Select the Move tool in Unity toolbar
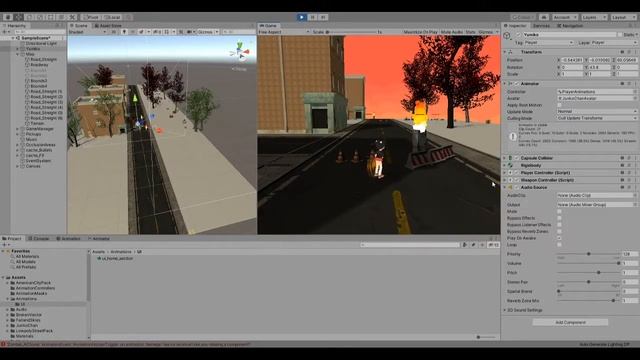This screenshot has width=640, height=360. click(x=18, y=17)
